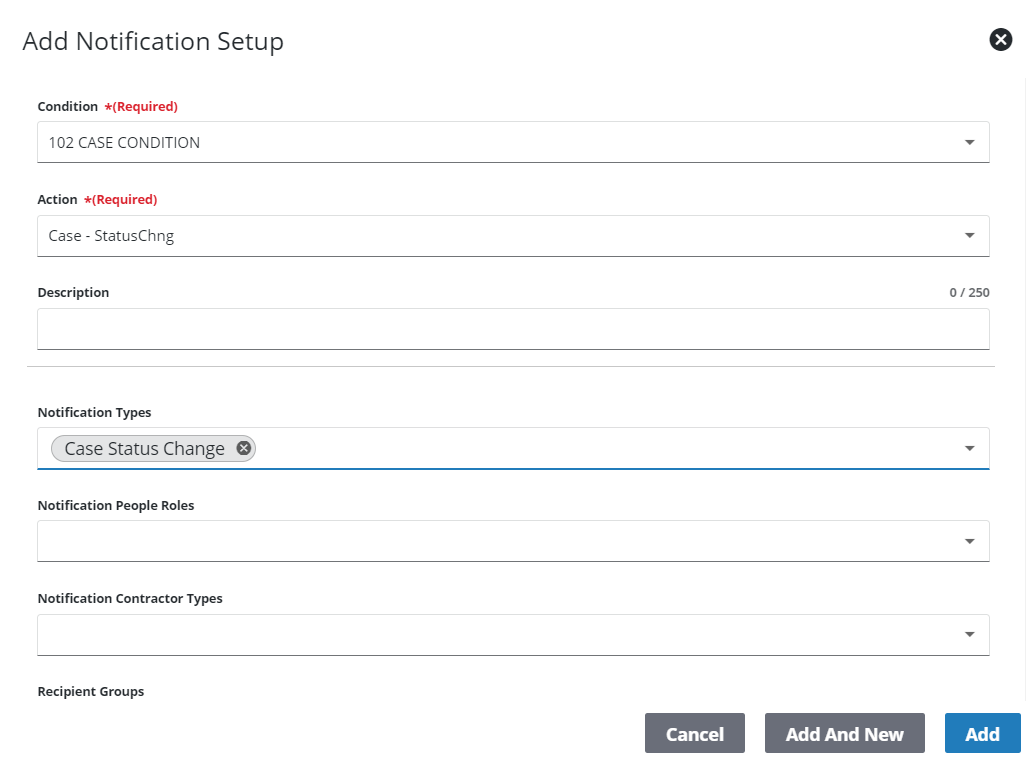Click the Condition dropdown arrow
The width and height of the screenshot is (1026, 776).
click(x=968, y=142)
